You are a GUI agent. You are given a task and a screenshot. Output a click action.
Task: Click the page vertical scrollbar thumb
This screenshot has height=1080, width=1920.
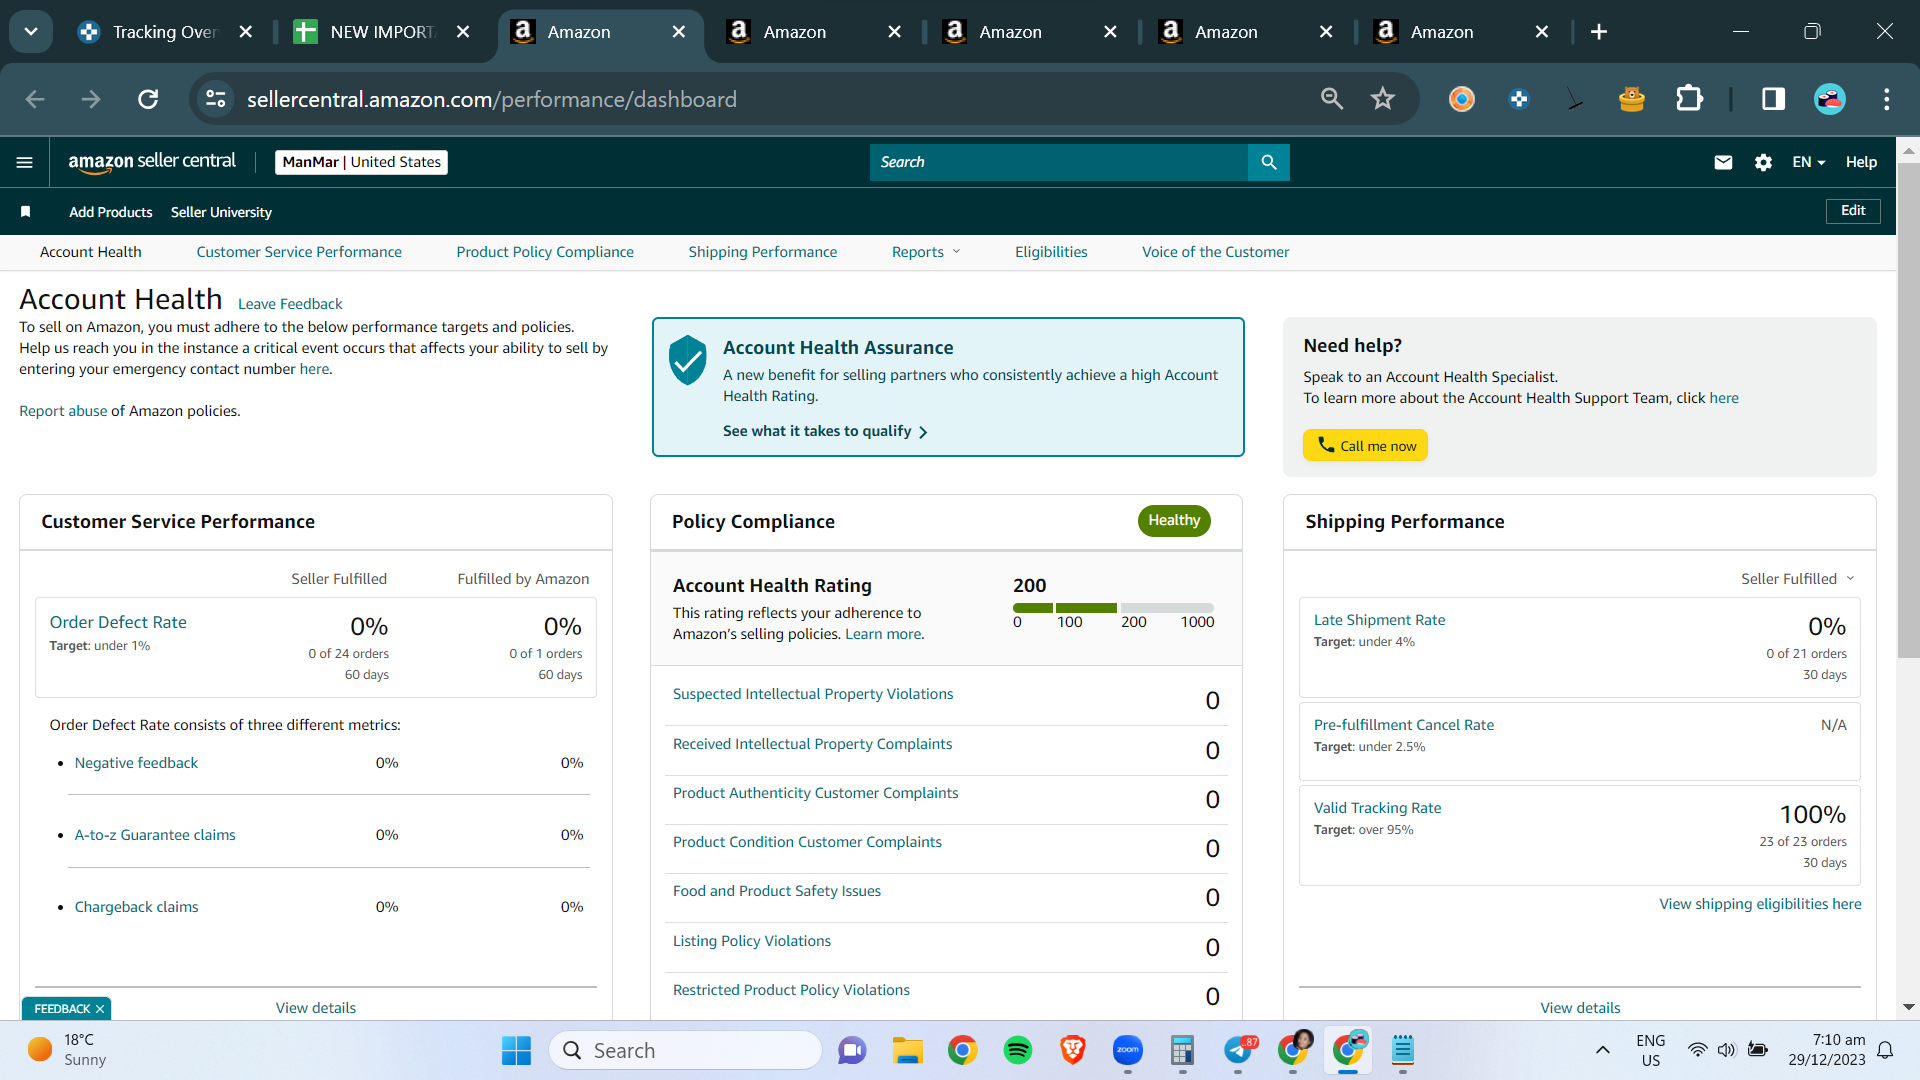point(1908,410)
